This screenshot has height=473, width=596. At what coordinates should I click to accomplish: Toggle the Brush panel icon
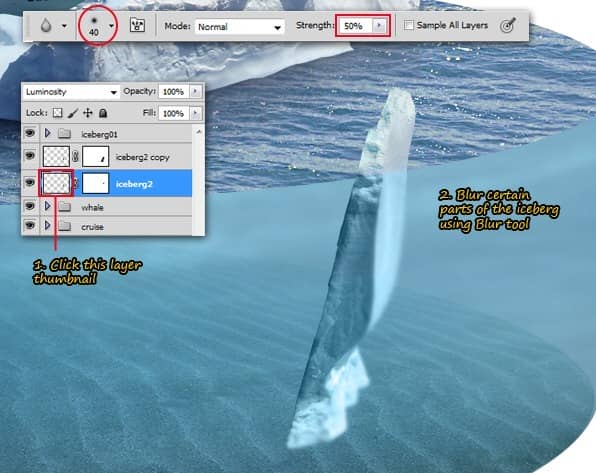click(137, 25)
